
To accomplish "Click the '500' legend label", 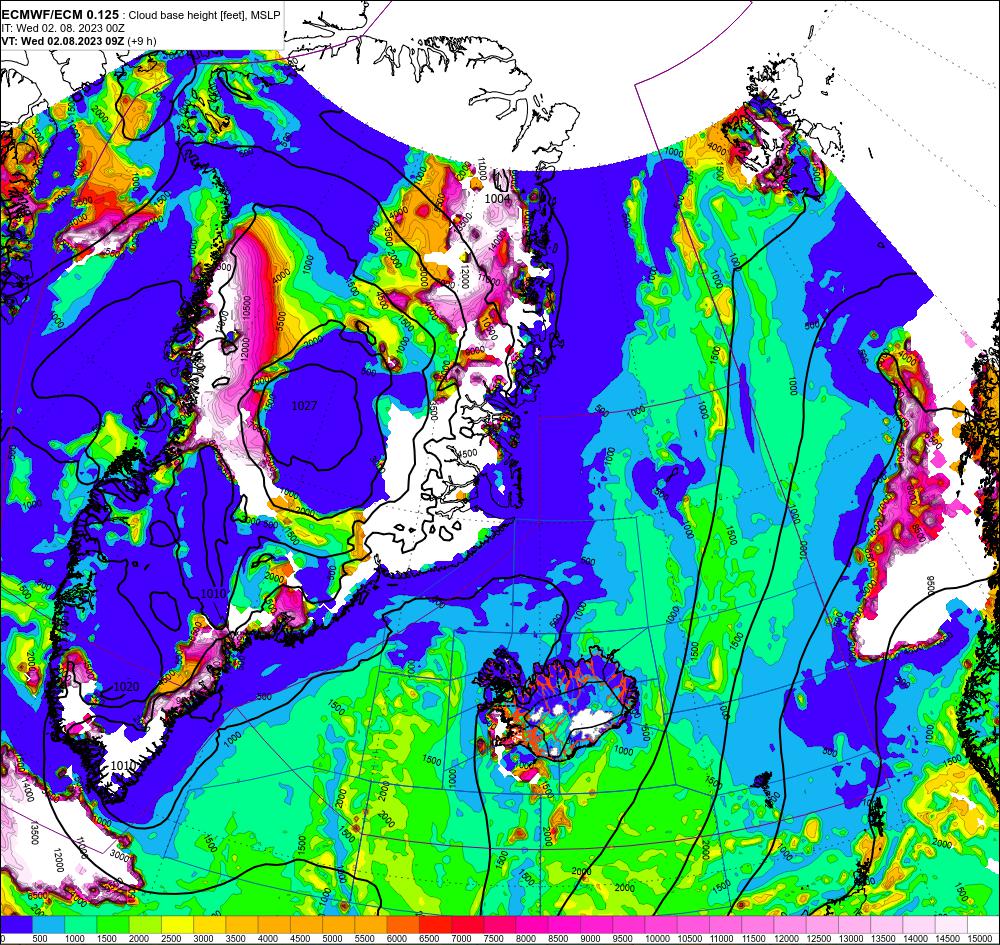I will [x=40, y=938].
